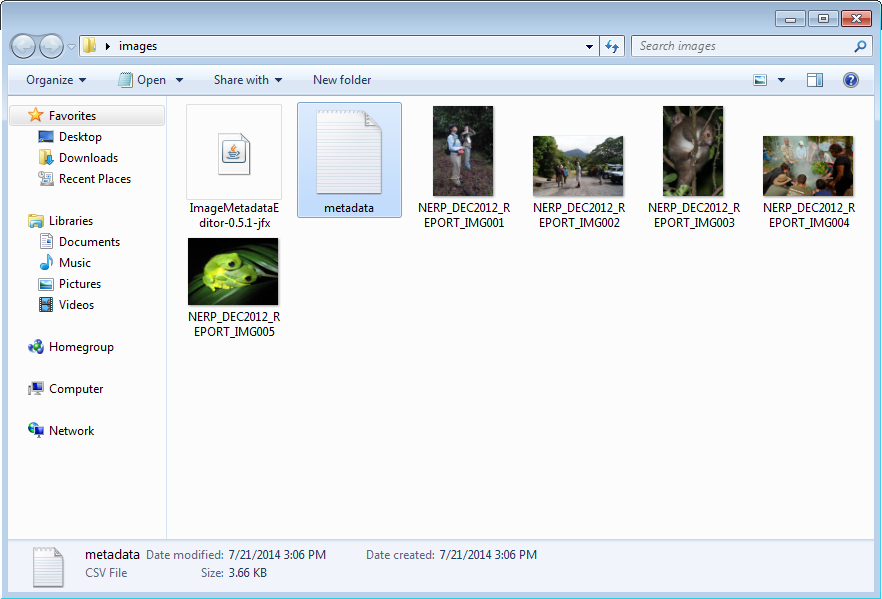Open the recent pages dropdown arrow
This screenshot has height=599, width=882.
(71, 47)
